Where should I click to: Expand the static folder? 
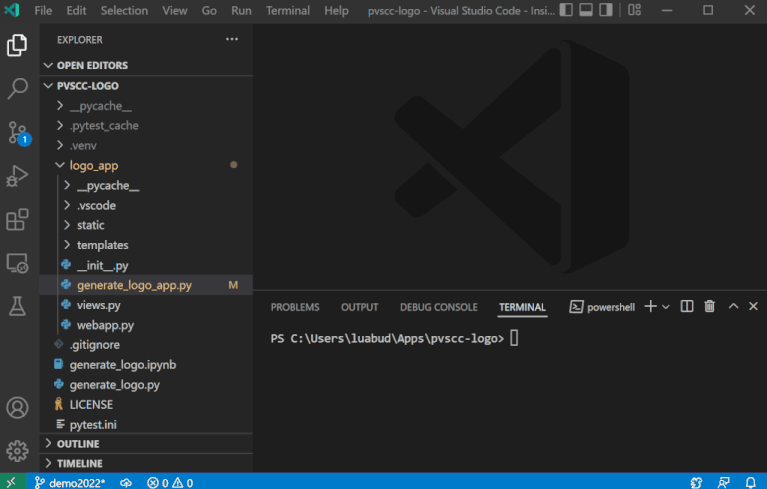click(146, 225)
